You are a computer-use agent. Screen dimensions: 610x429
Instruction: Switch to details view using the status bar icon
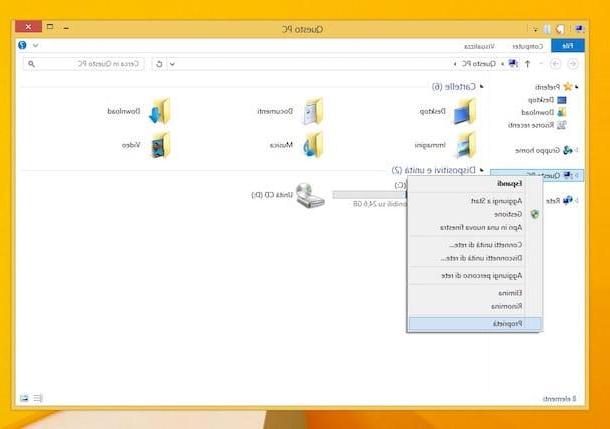click(37, 398)
